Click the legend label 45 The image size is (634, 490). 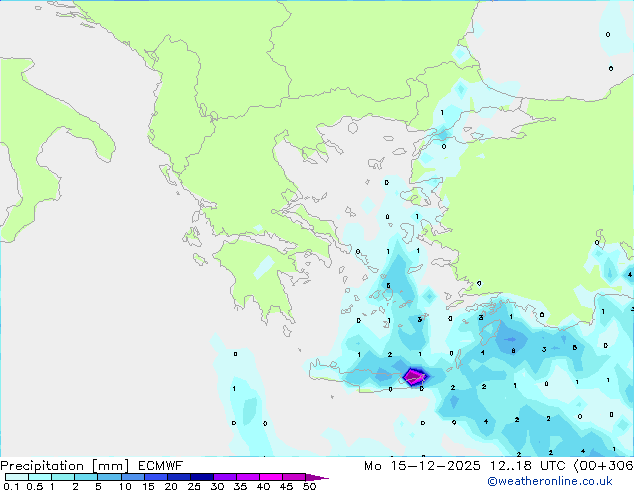[286, 486]
